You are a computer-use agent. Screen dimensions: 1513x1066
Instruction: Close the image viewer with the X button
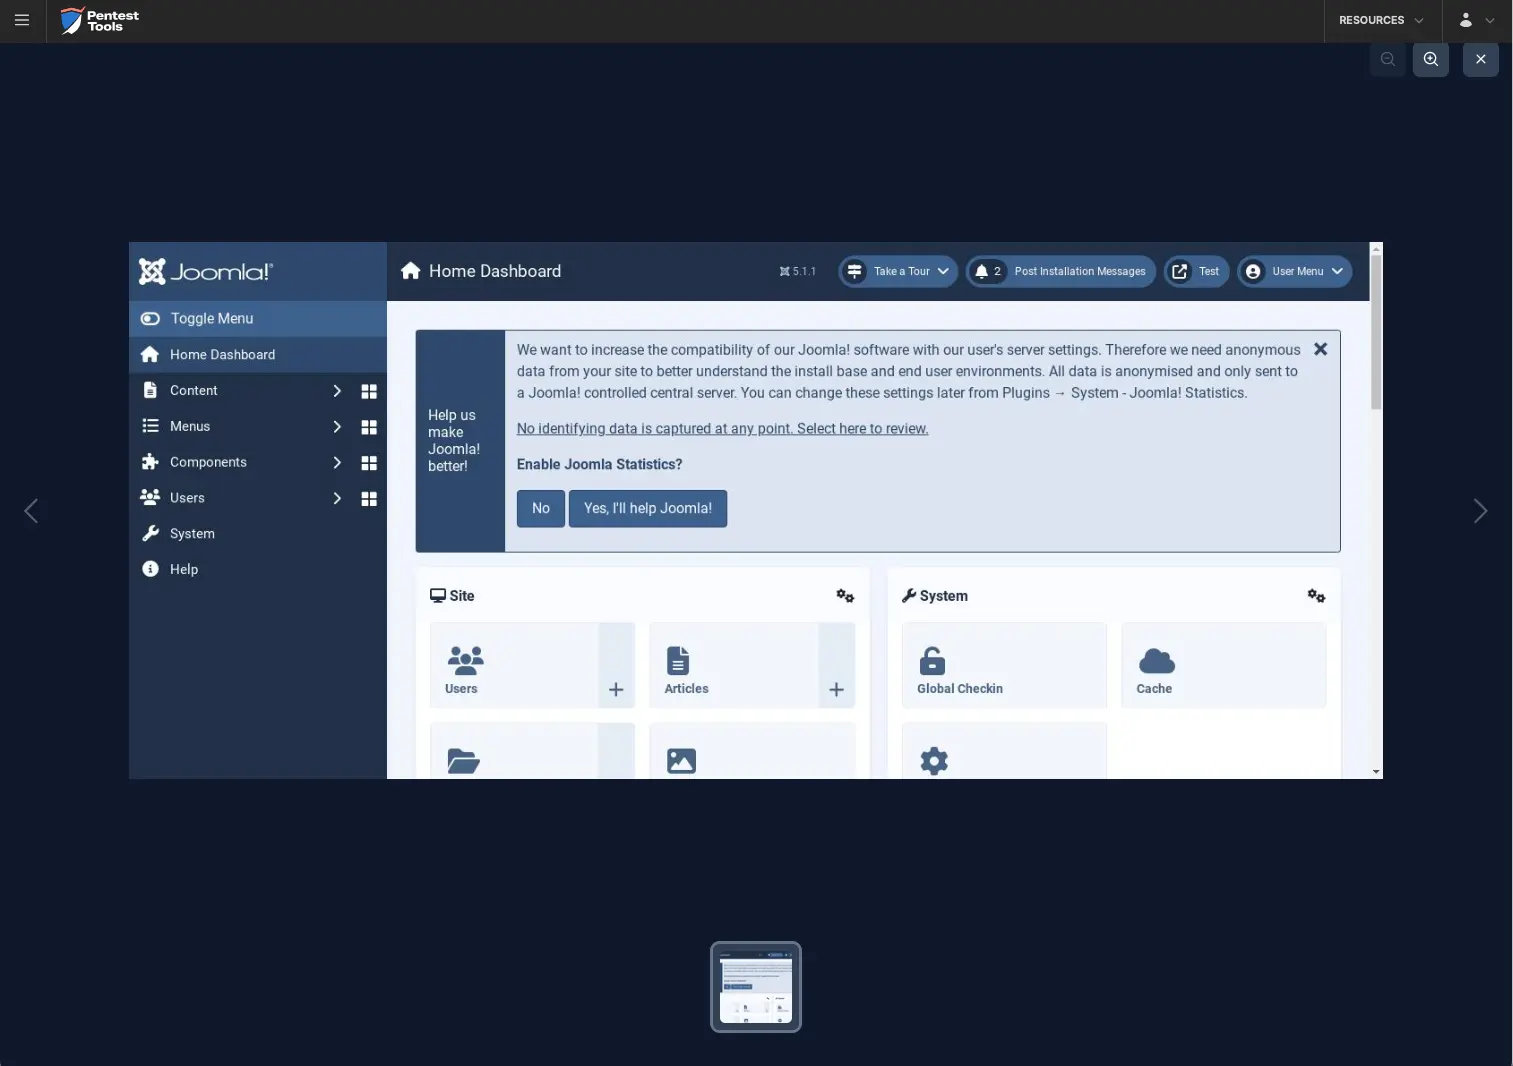(x=1481, y=59)
